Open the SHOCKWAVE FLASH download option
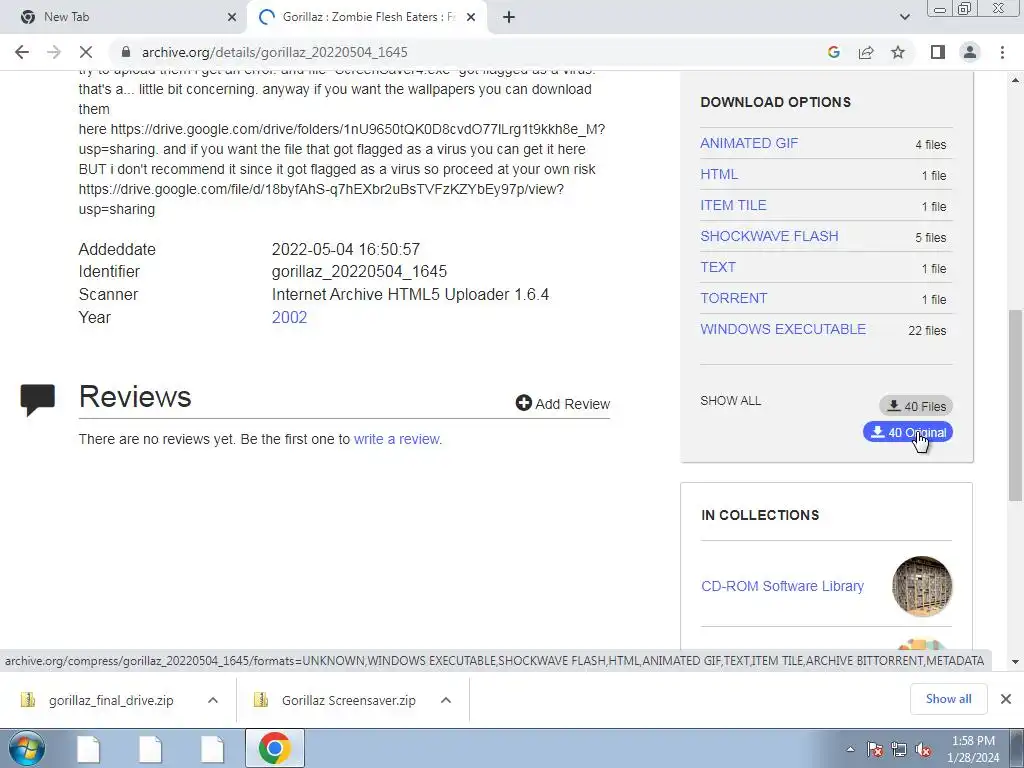This screenshot has height=768, width=1024. pyautogui.click(x=769, y=236)
